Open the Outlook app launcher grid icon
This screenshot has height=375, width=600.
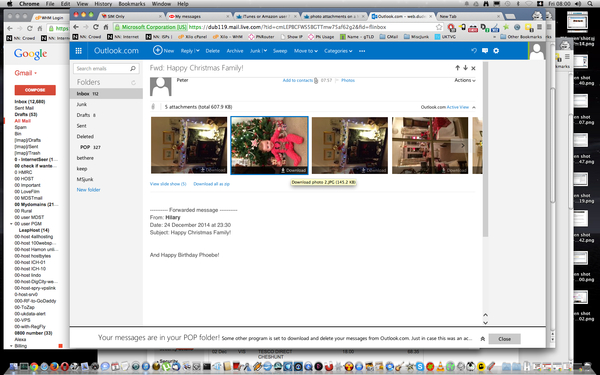[78, 51]
